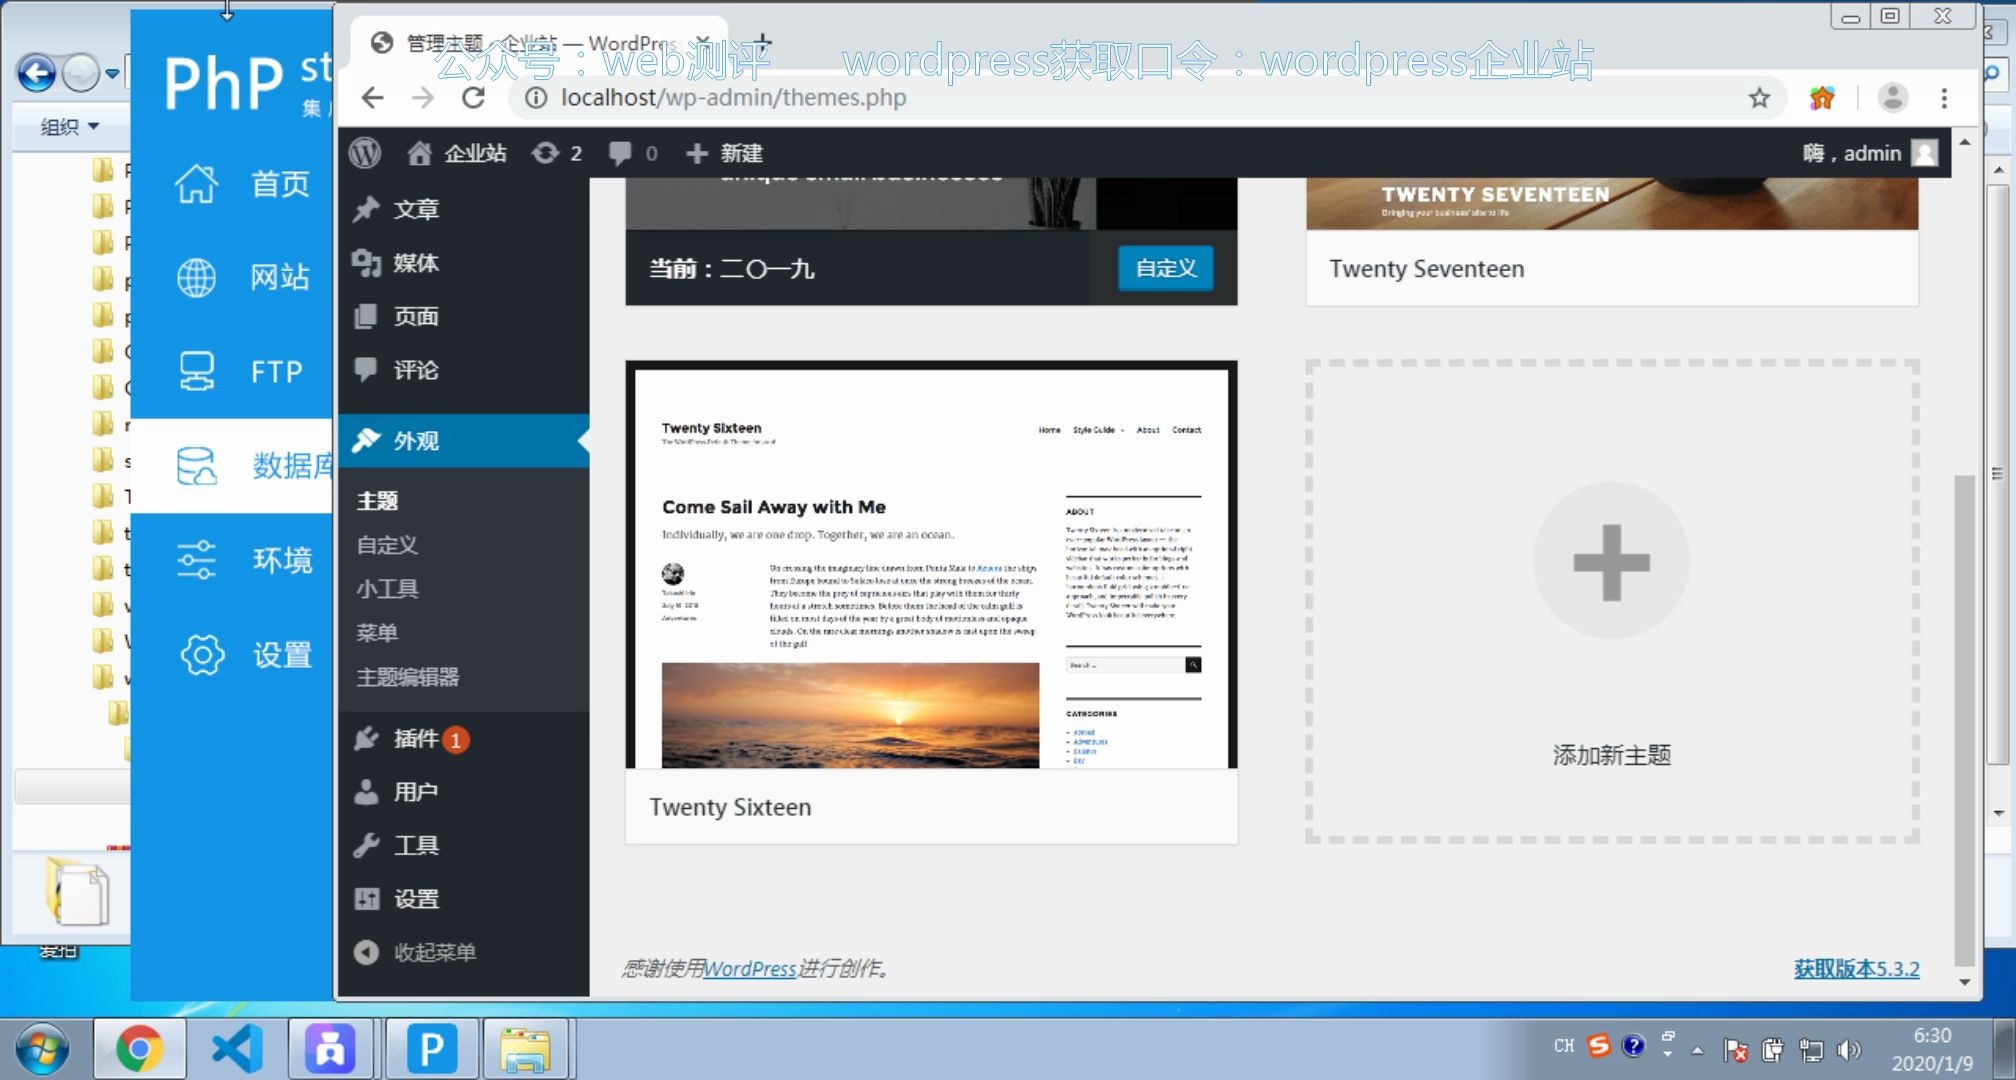Follow the 获取版本5.3.2 link
This screenshot has width=2016, height=1080.
pos(1856,968)
